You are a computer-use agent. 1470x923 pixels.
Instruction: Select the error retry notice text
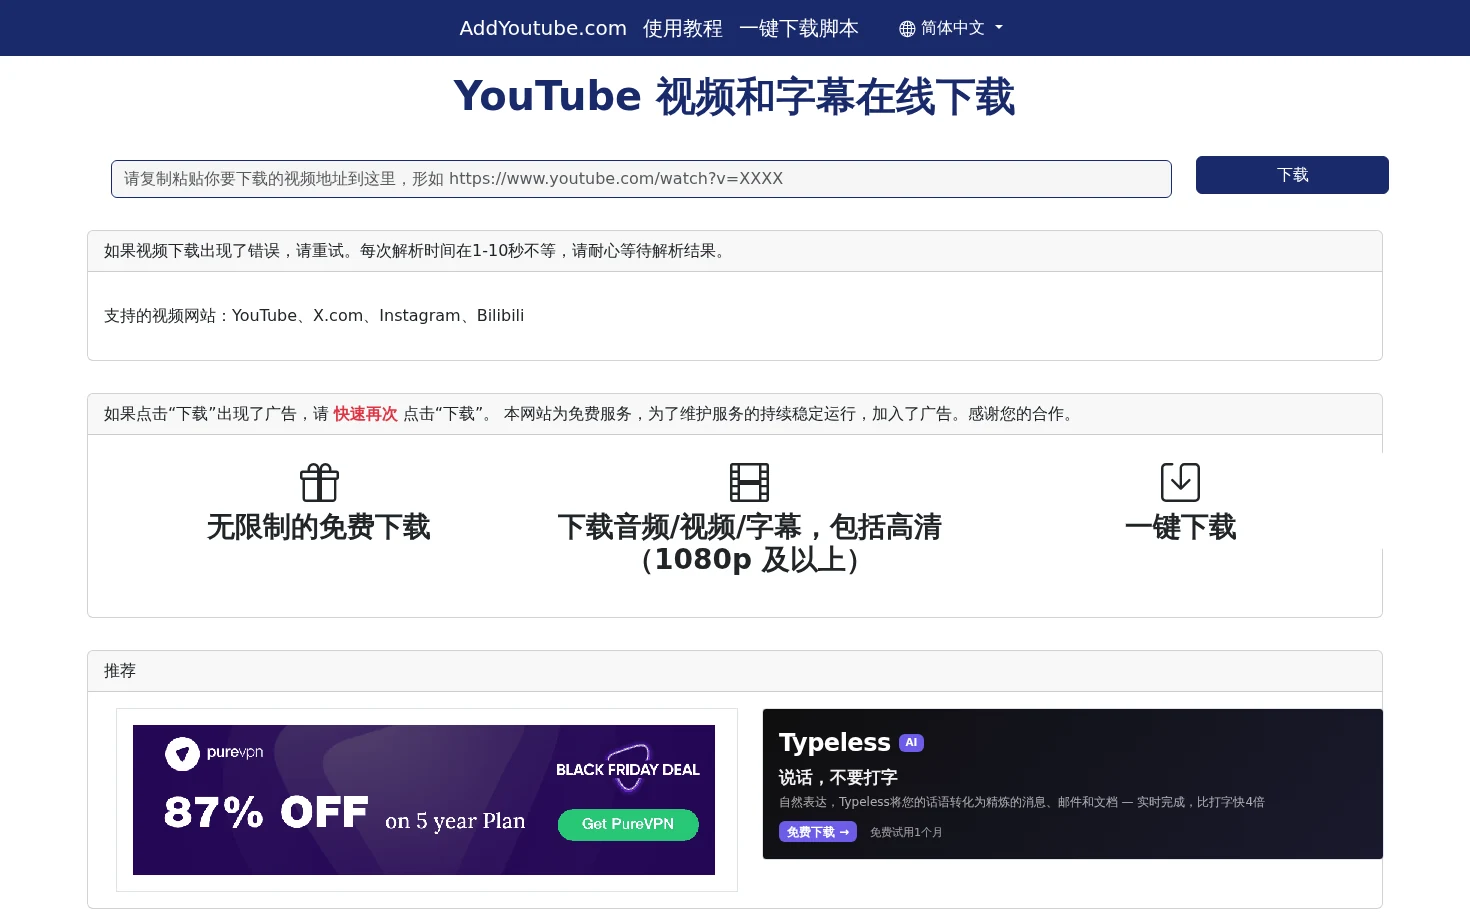tap(416, 251)
